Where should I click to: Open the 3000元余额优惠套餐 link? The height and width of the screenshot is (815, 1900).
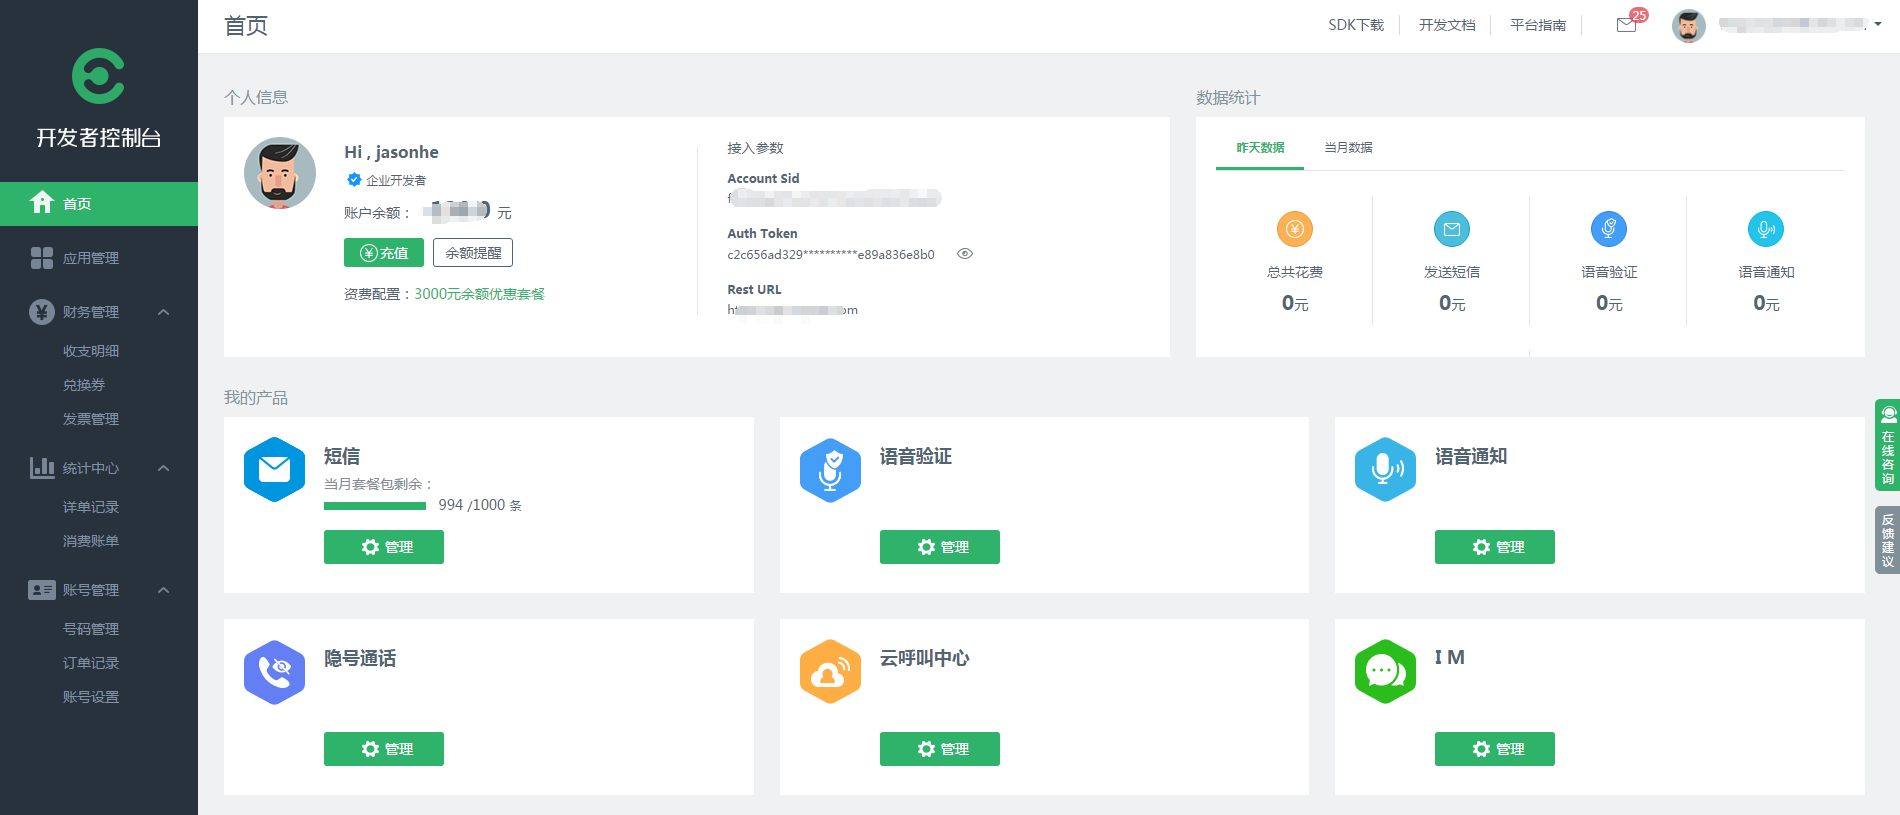(480, 294)
